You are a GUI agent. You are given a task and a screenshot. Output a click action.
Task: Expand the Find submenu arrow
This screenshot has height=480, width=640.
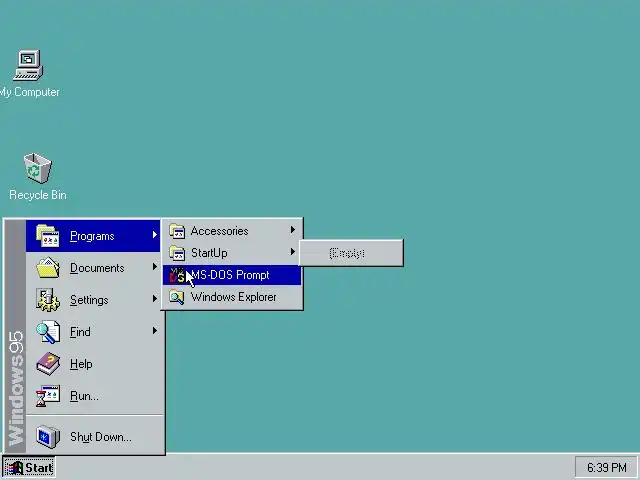tap(155, 331)
